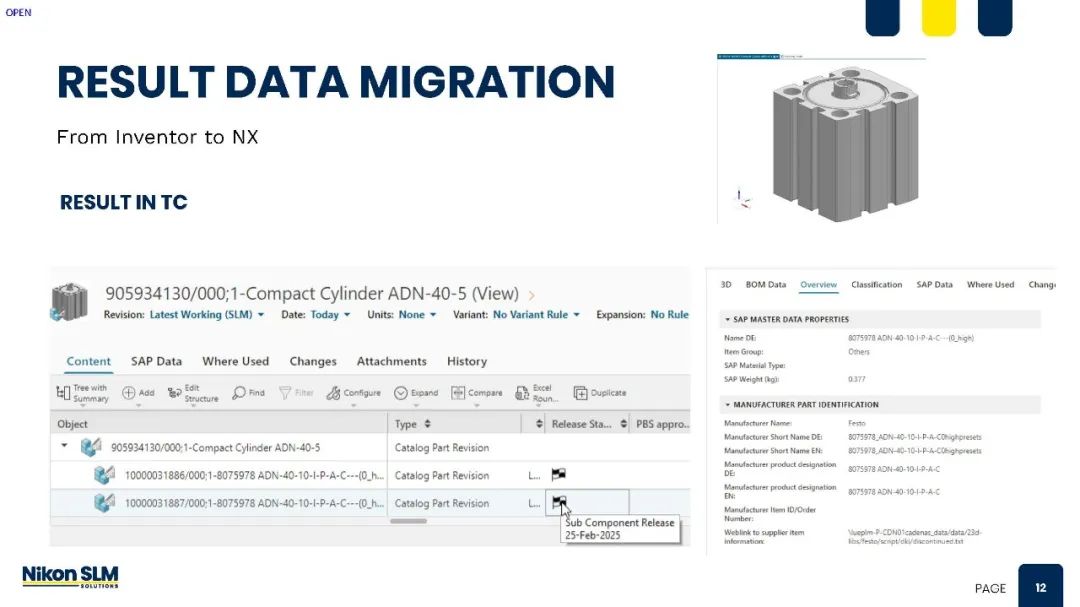Open Where Used tab beside Changes
The width and height of the screenshot is (1080, 607).
(x=236, y=361)
